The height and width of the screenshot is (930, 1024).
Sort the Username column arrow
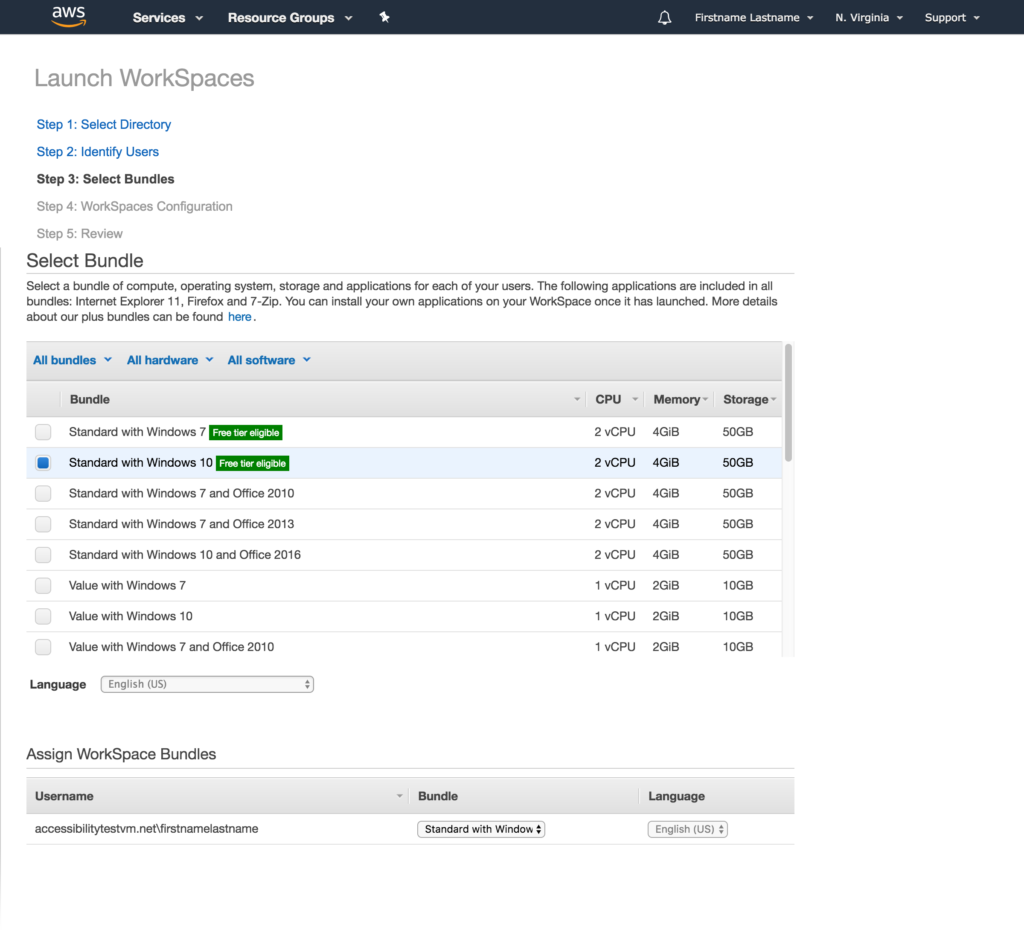point(399,796)
